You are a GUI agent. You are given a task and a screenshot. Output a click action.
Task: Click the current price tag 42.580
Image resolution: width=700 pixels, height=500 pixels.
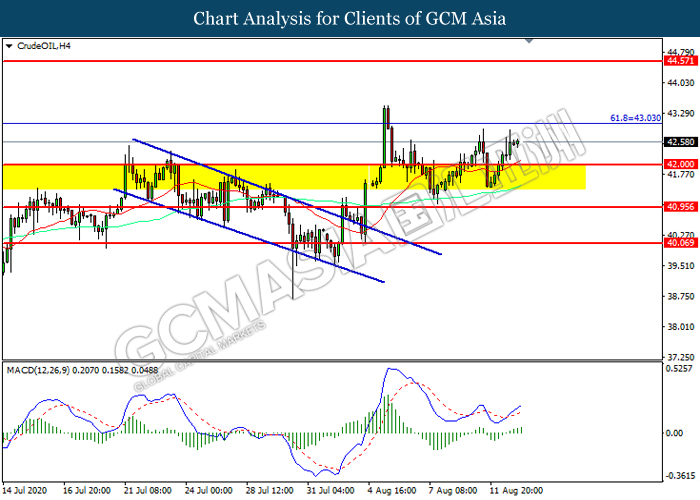(680, 142)
